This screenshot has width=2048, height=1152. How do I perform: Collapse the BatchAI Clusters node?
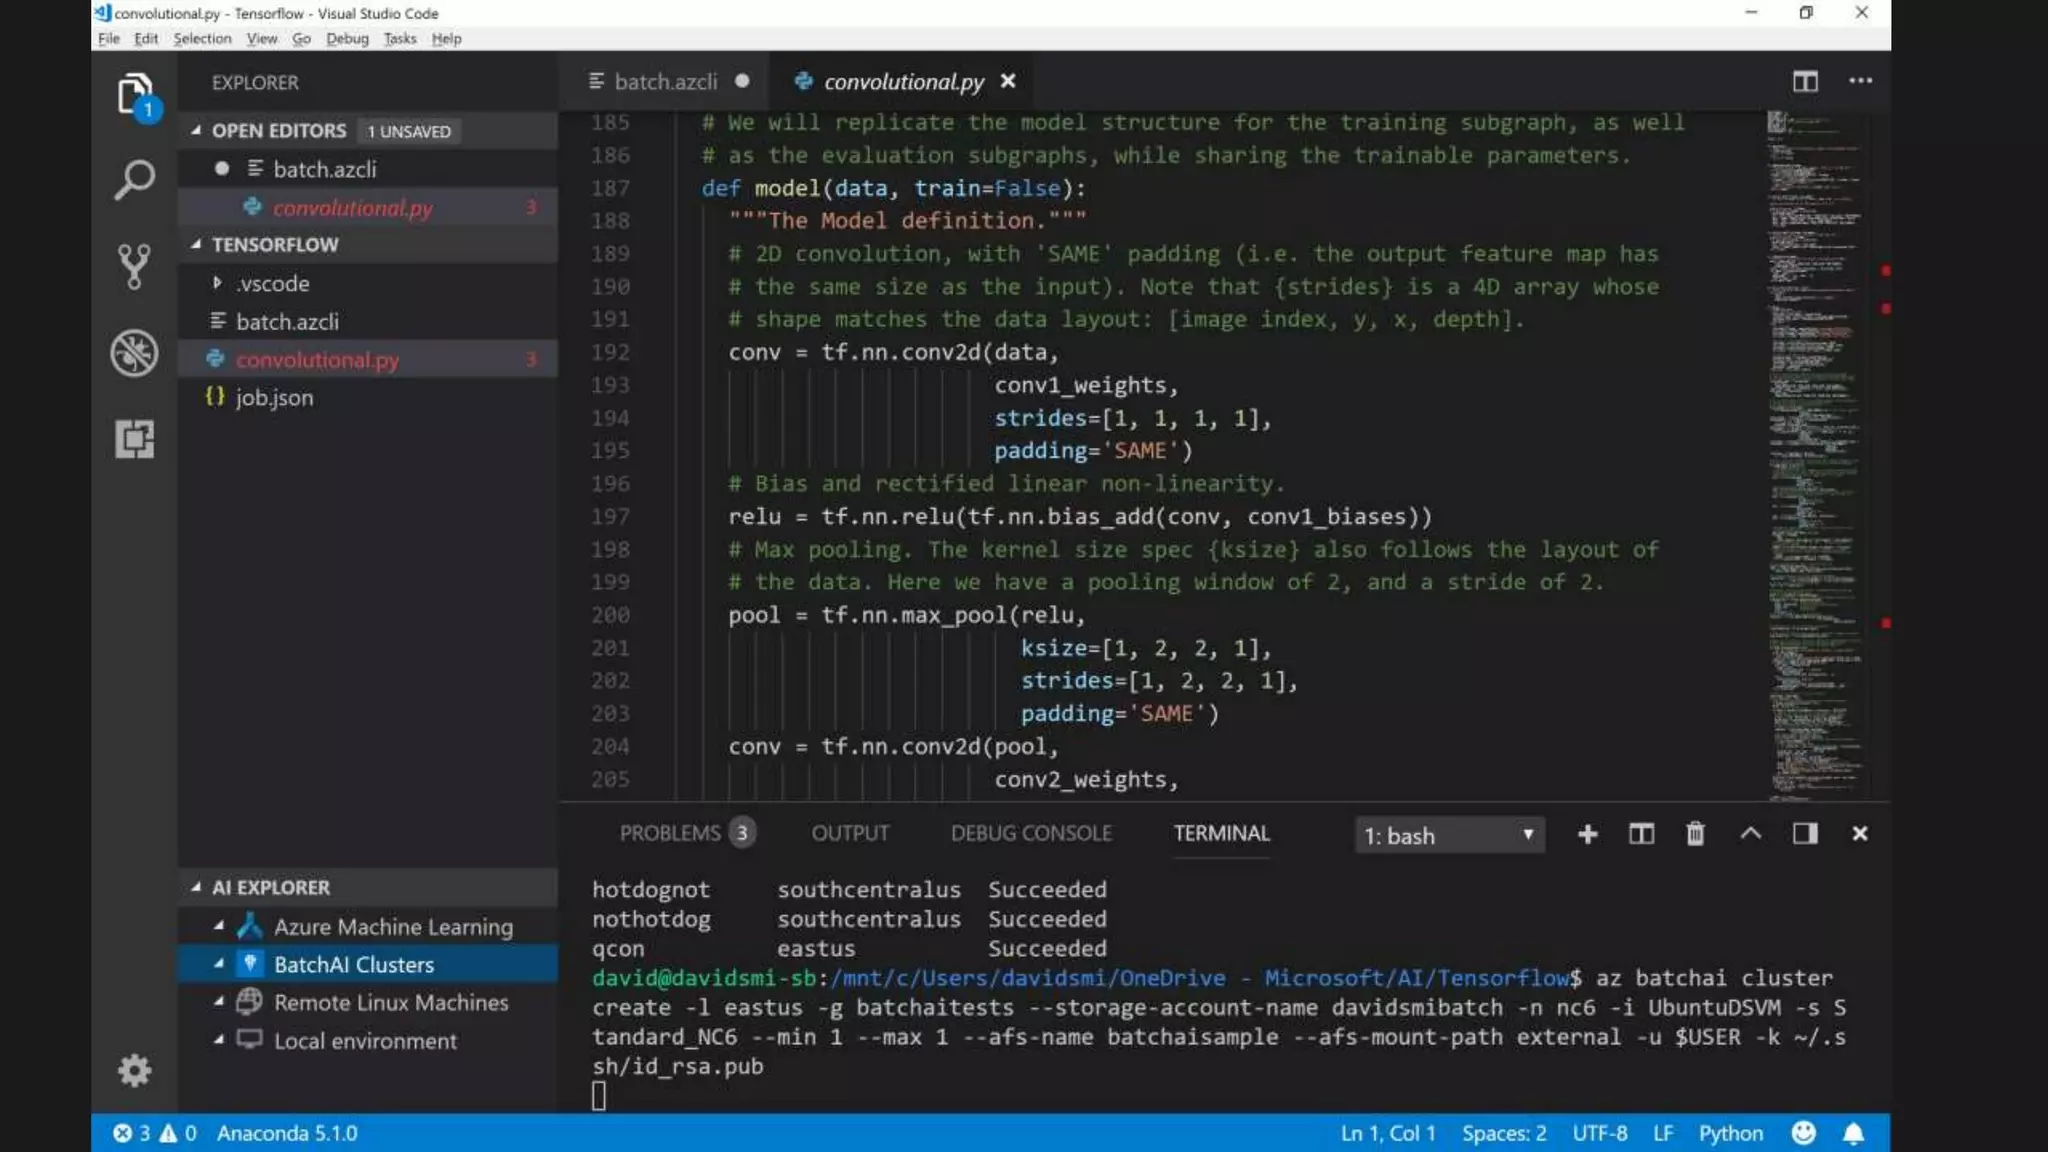[x=219, y=964]
